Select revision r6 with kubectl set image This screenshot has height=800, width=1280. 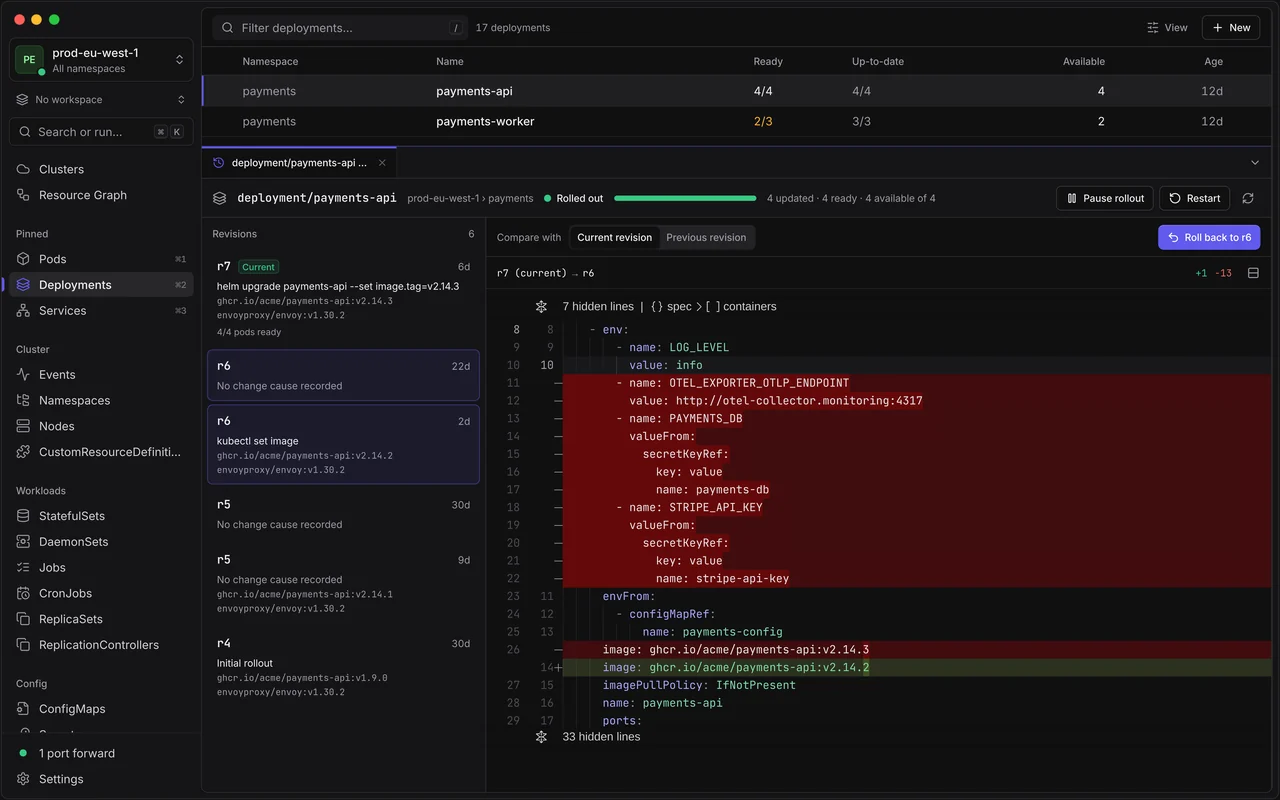click(x=343, y=444)
